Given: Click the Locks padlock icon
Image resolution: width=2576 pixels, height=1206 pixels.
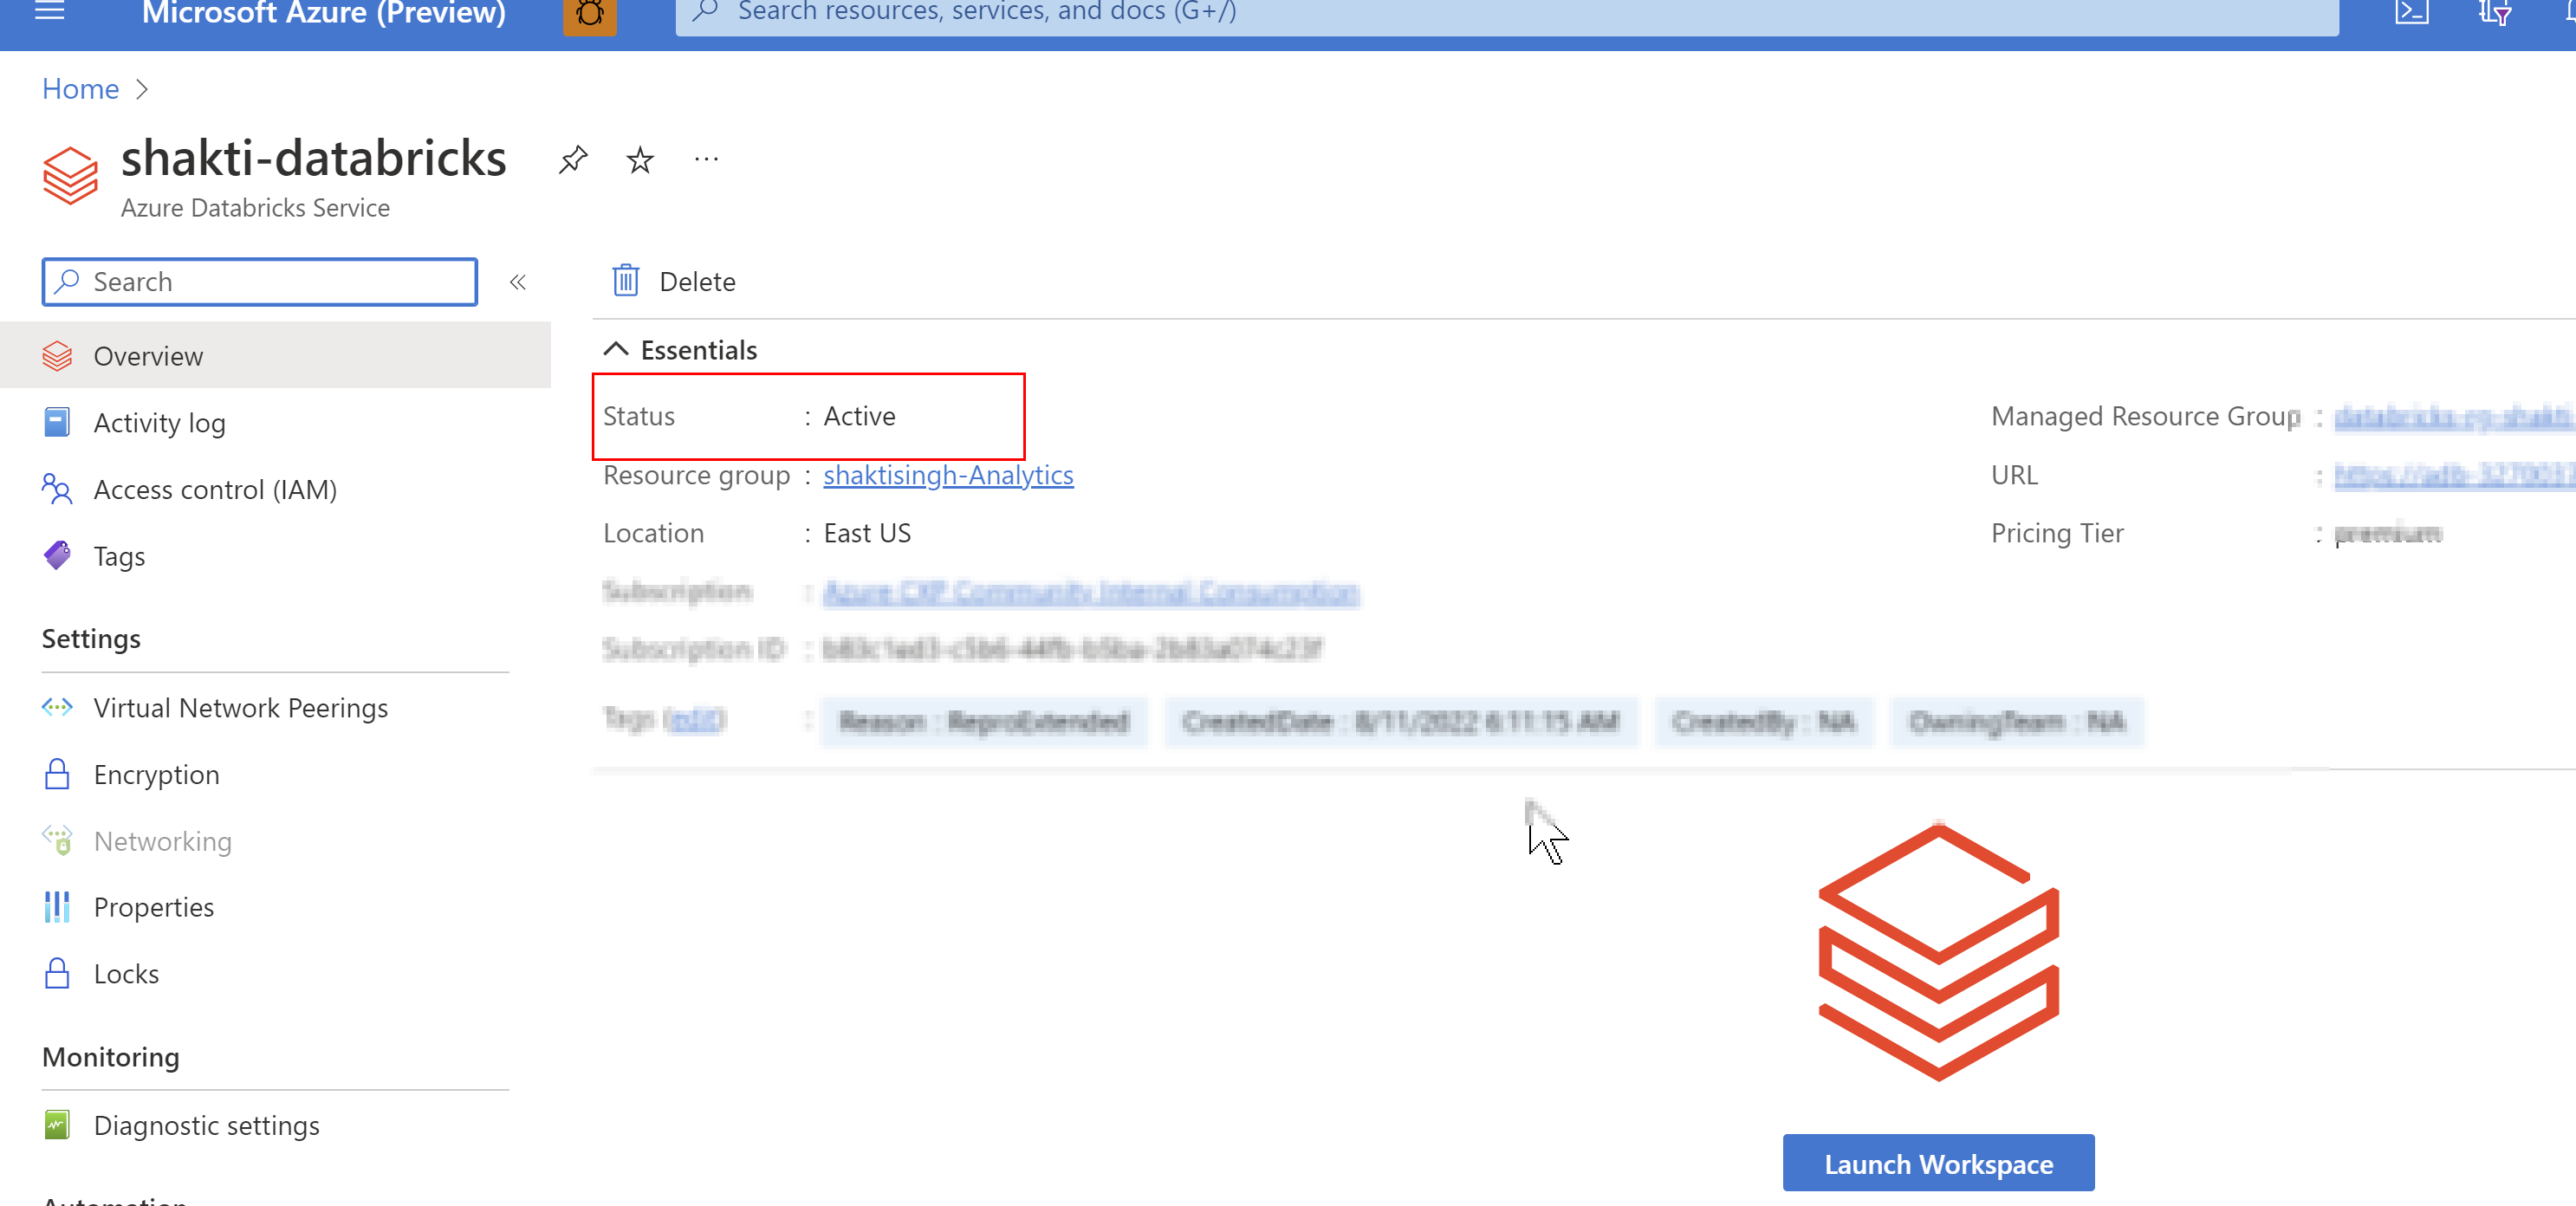Looking at the screenshot, I should click(x=57, y=973).
